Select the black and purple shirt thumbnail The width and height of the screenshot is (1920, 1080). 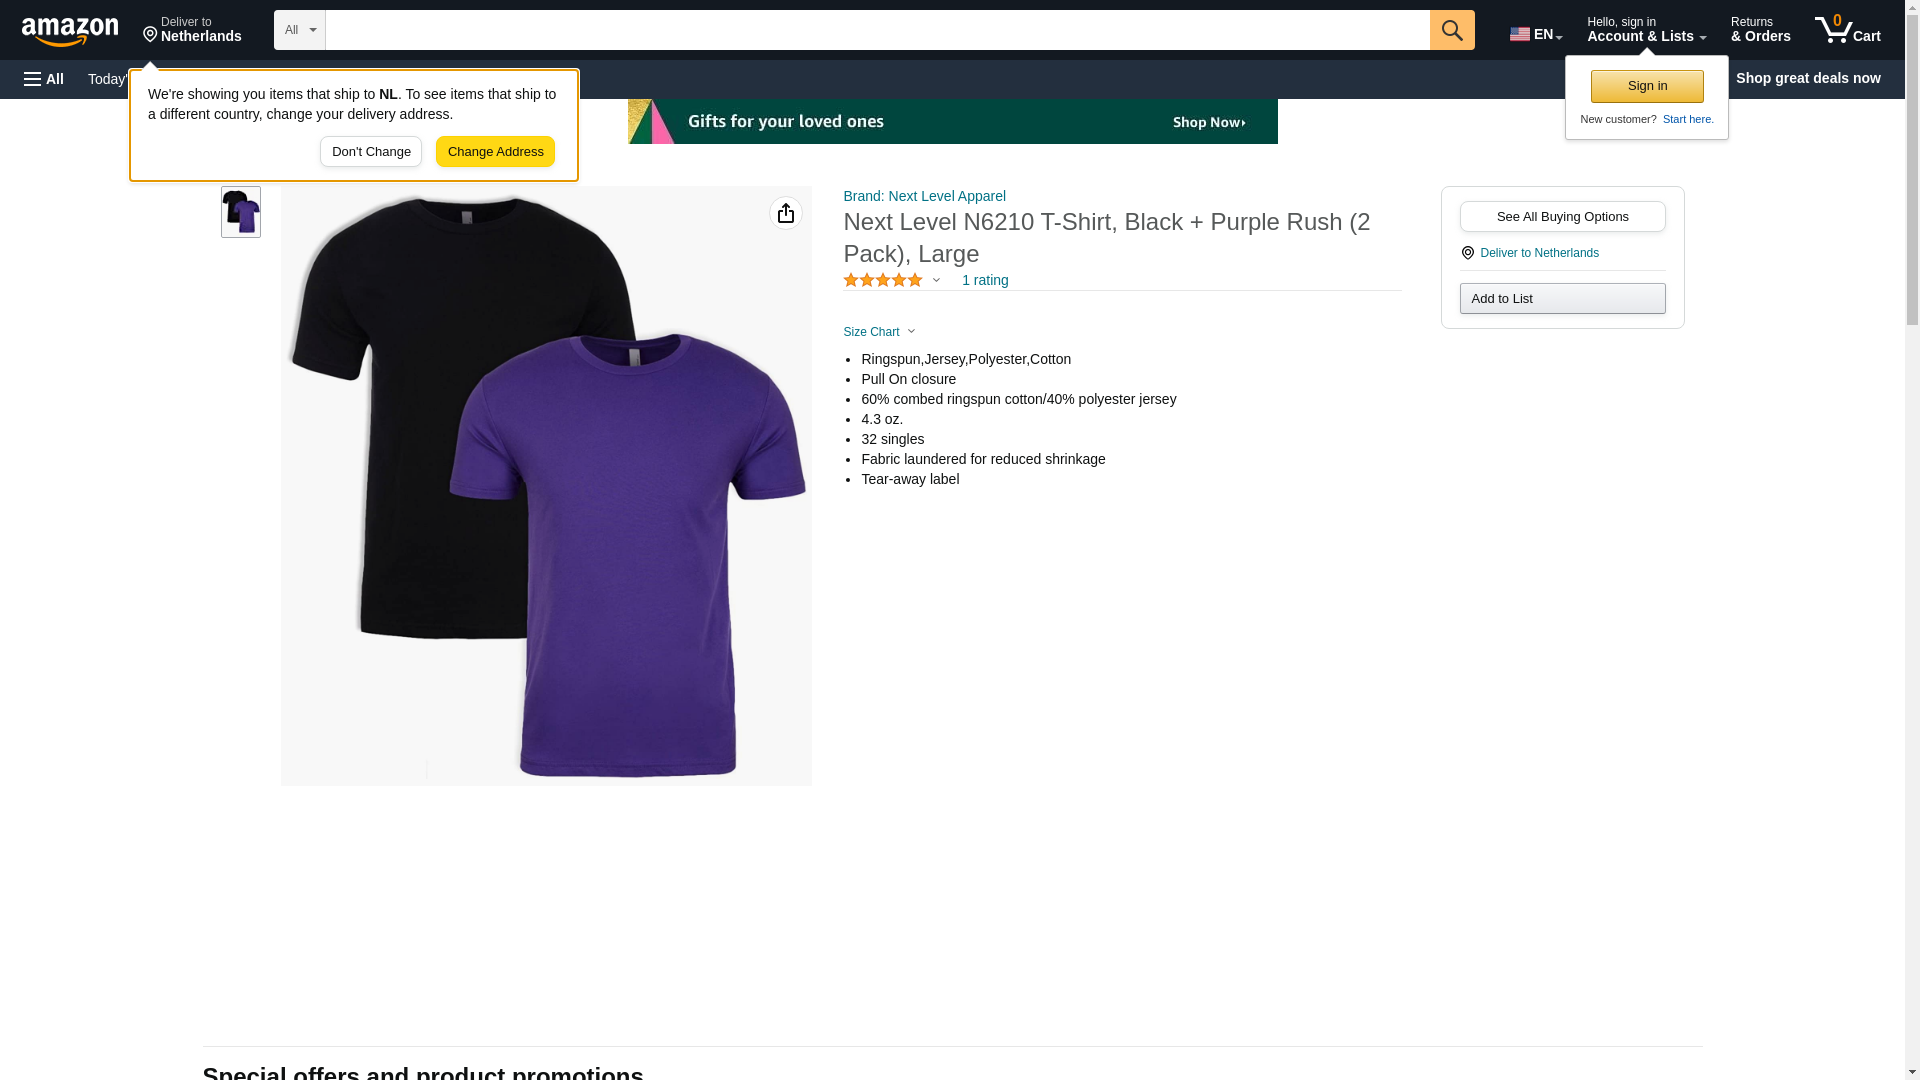click(x=241, y=212)
